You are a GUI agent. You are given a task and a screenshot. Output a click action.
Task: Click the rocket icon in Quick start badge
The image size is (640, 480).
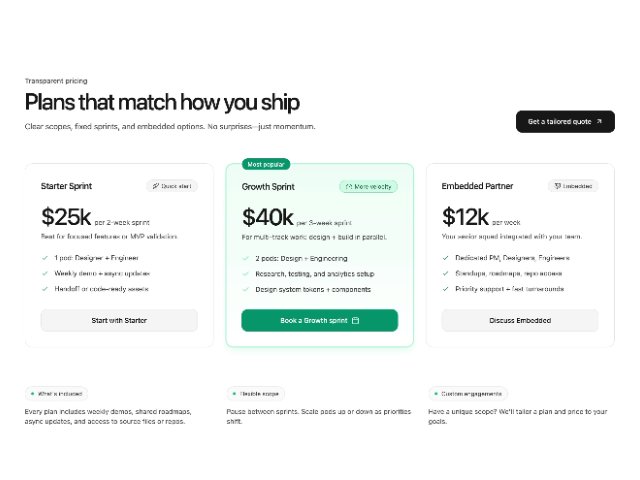[155, 186]
